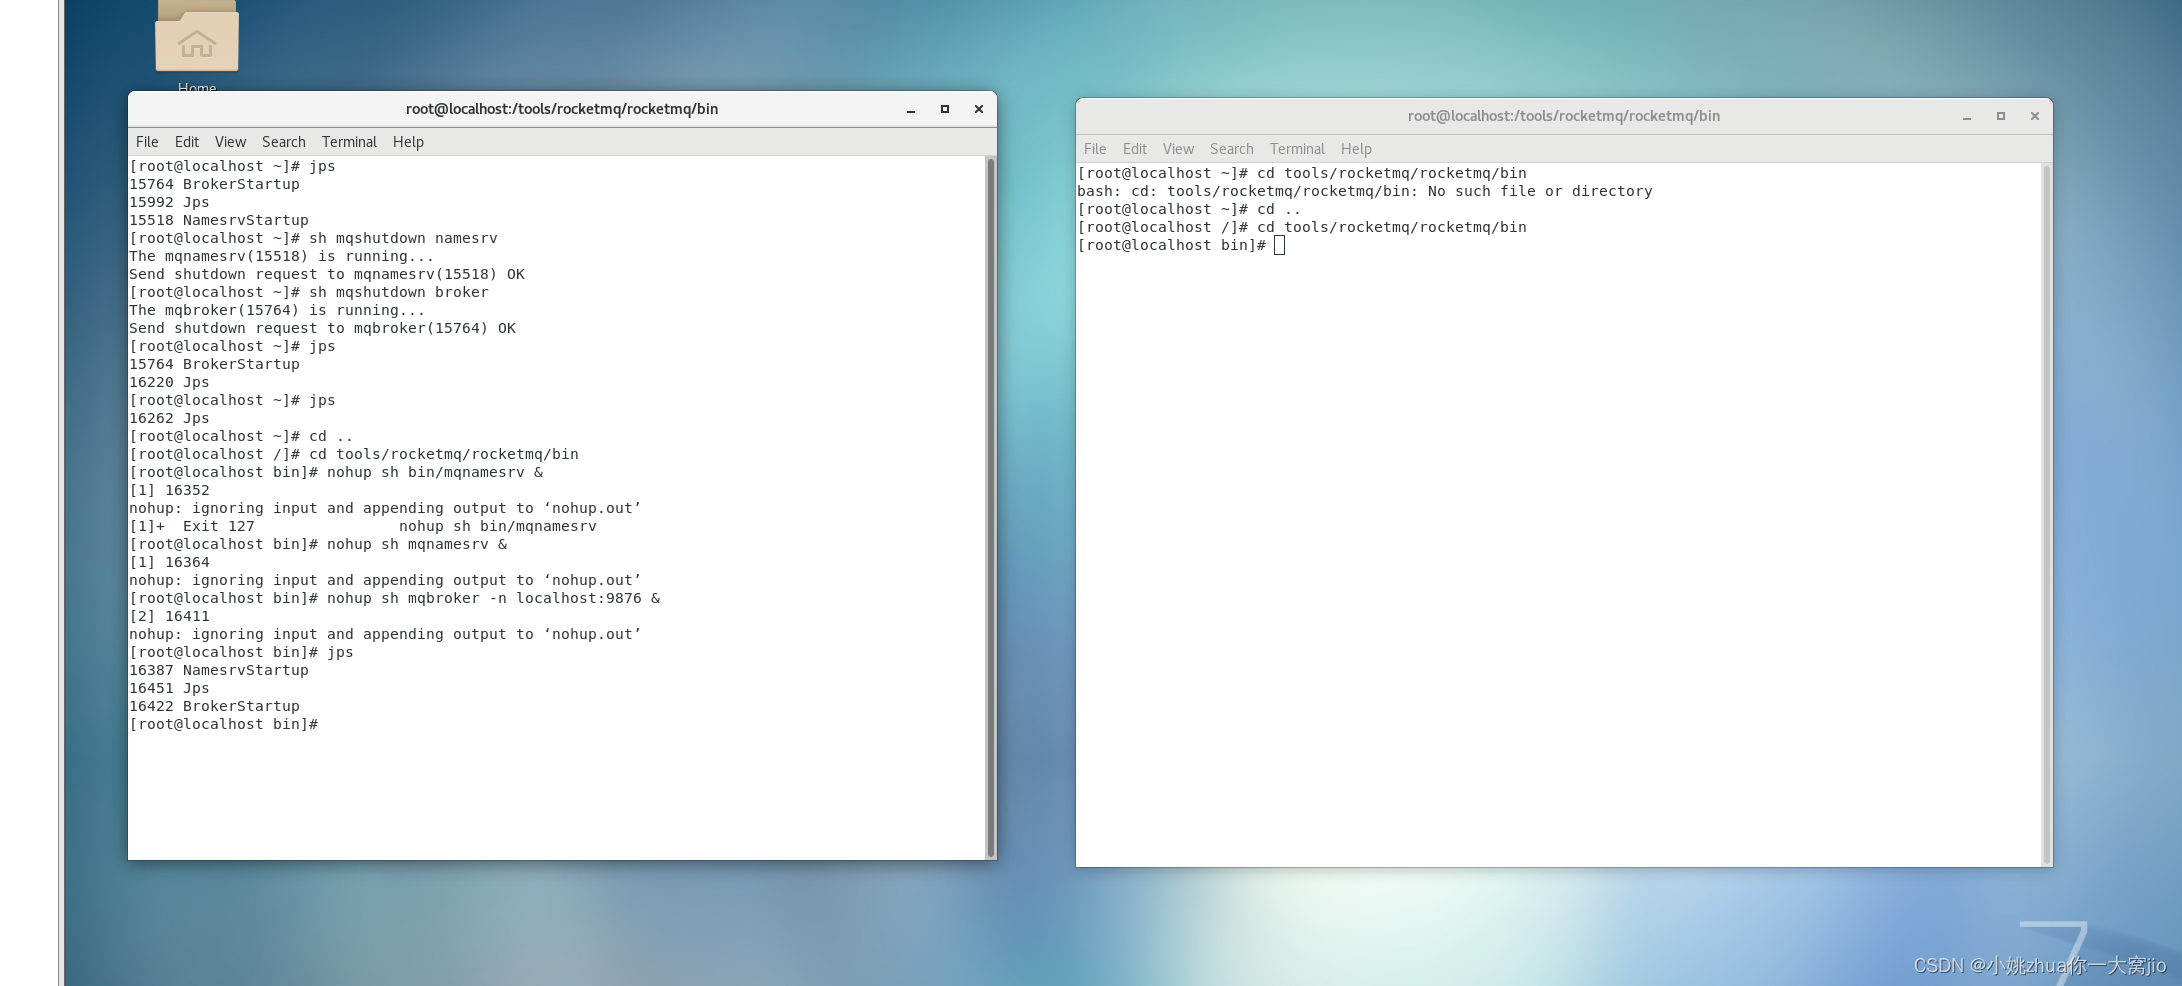Screen dimensions: 2182x986
Task: Maximize the left terminal window
Action: tap(944, 109)
